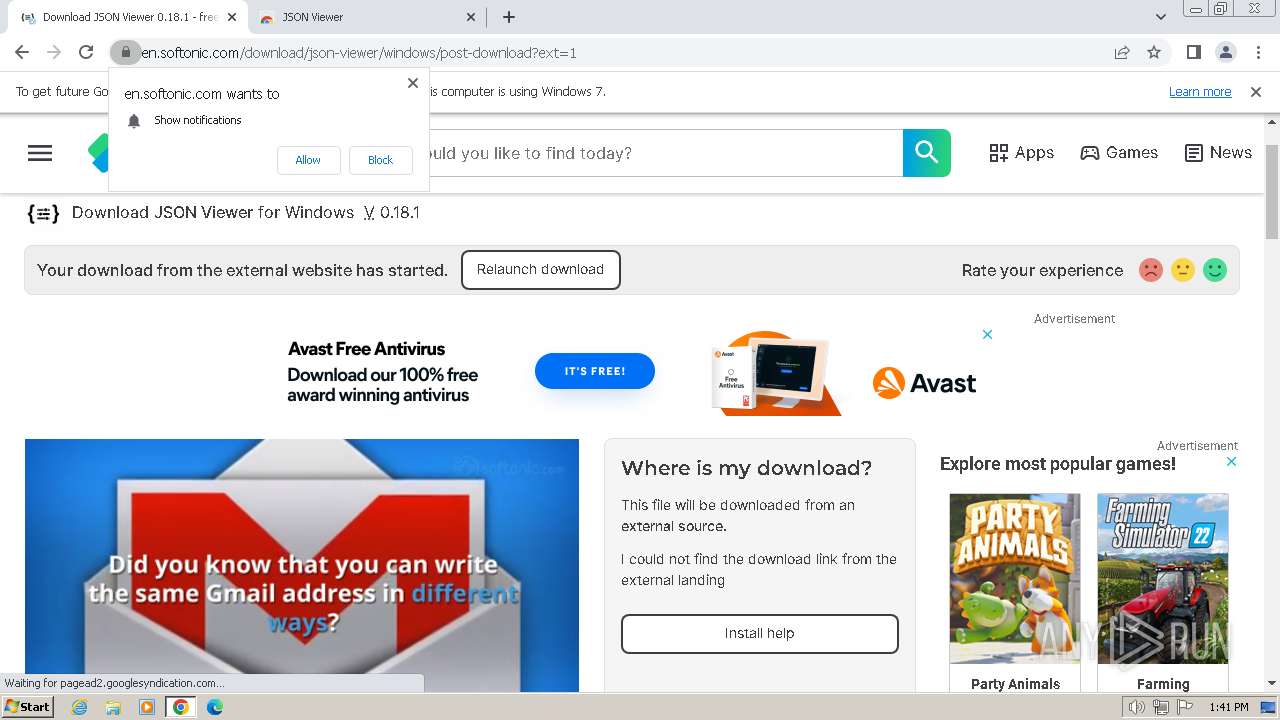Rate experience with green happy face
This screenshot has height=720, width=1280.
(x=1215, y=270)
